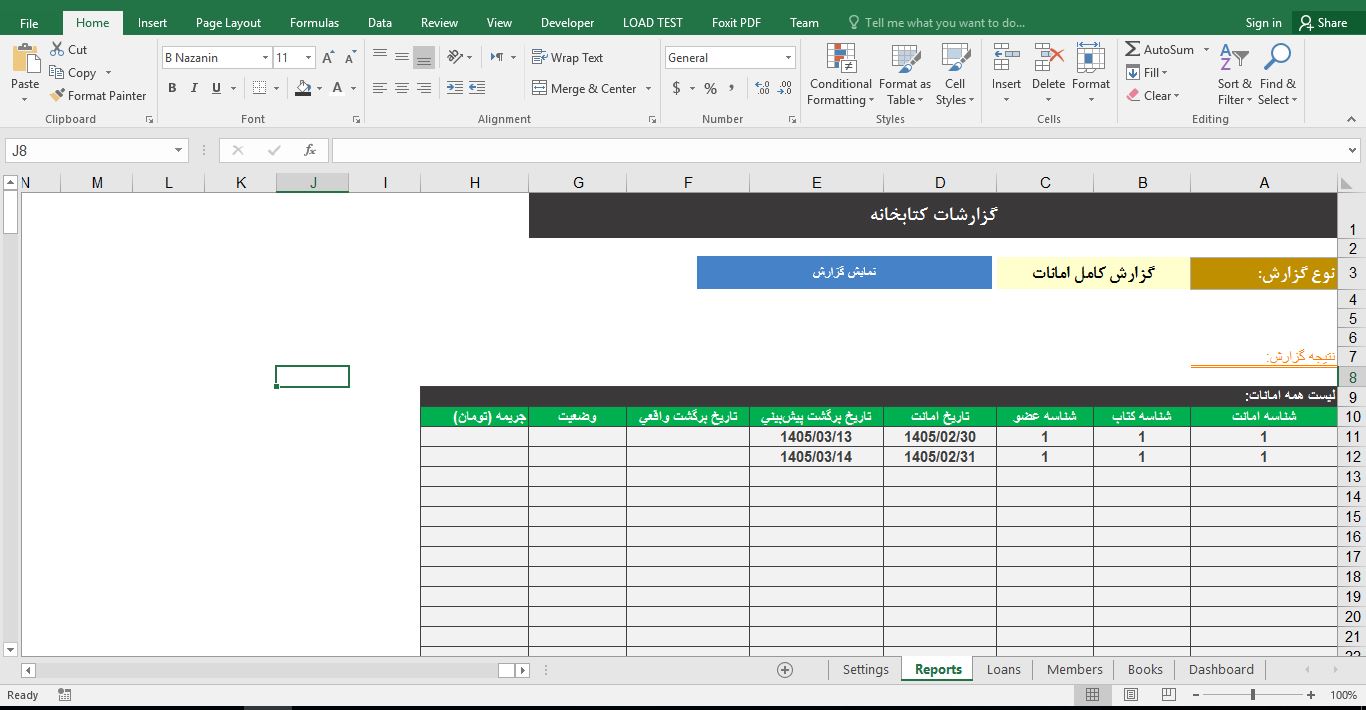The width and height of the screenshot is (1366, 710).
Task: Switch to the Page Layout tab
Action: pos(228,22)
